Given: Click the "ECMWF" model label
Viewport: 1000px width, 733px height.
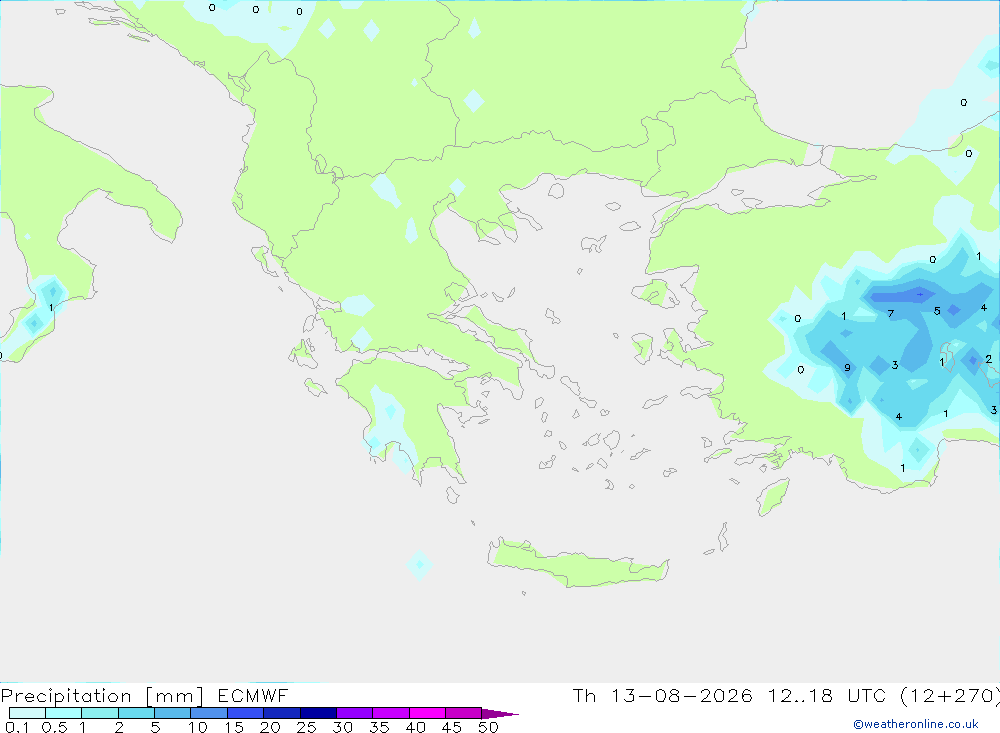Looking at the screenshot, I should click(253, 695).
